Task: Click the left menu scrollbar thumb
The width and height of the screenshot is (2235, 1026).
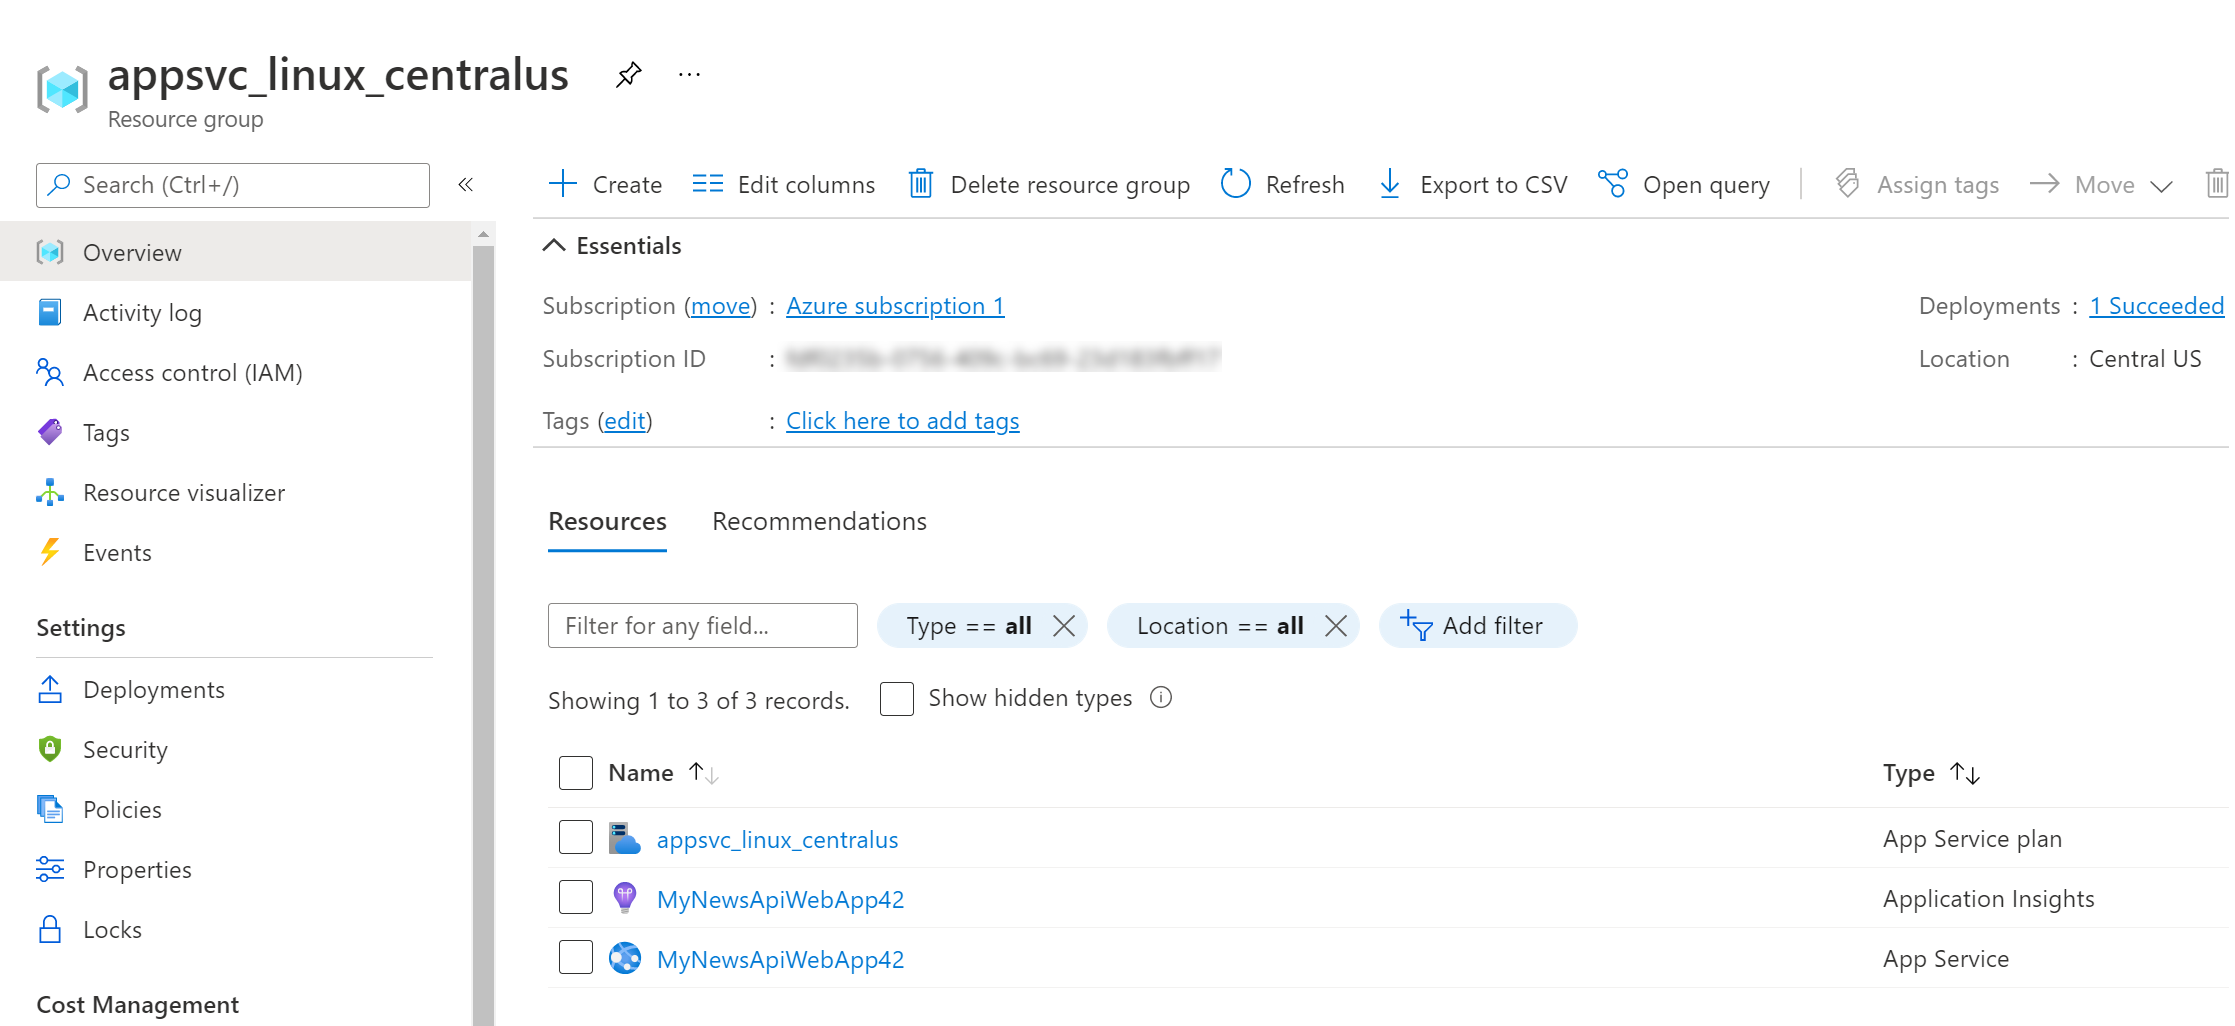Action: pos(483,635)
